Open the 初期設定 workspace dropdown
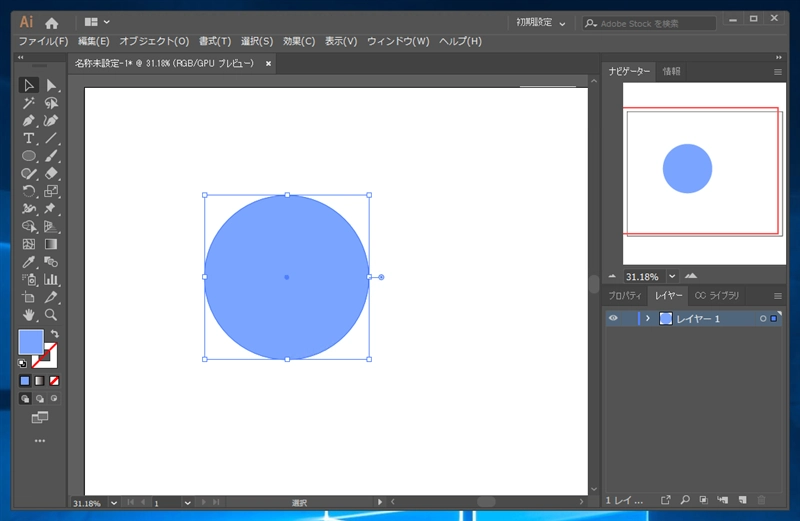Screen dimensions: 800x521 click(x=540, y=23)
